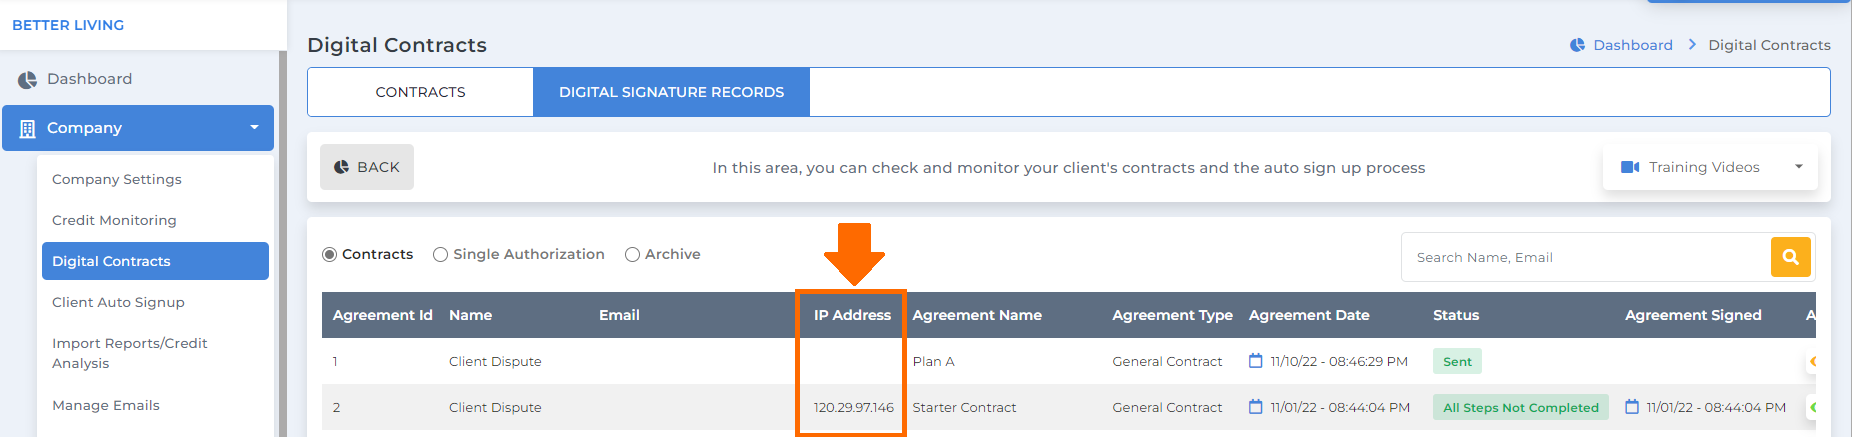Viewport: 1852px width, 437px height.
Task: Switch to the CONTRACTS tab
Action: coord(420,92)
